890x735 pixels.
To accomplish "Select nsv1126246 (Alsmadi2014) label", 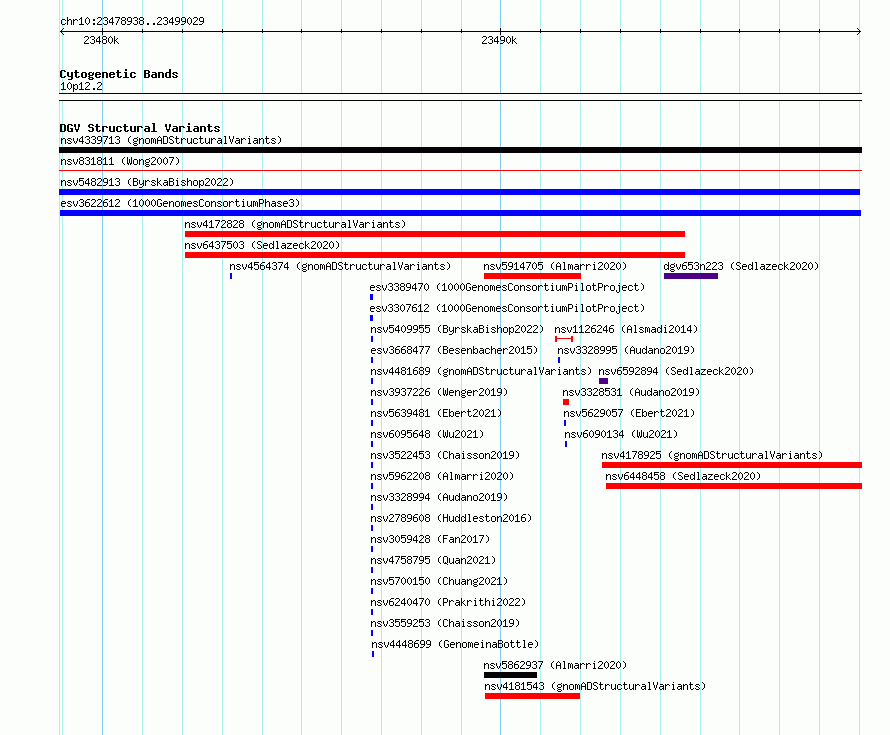I will (626, 329).
